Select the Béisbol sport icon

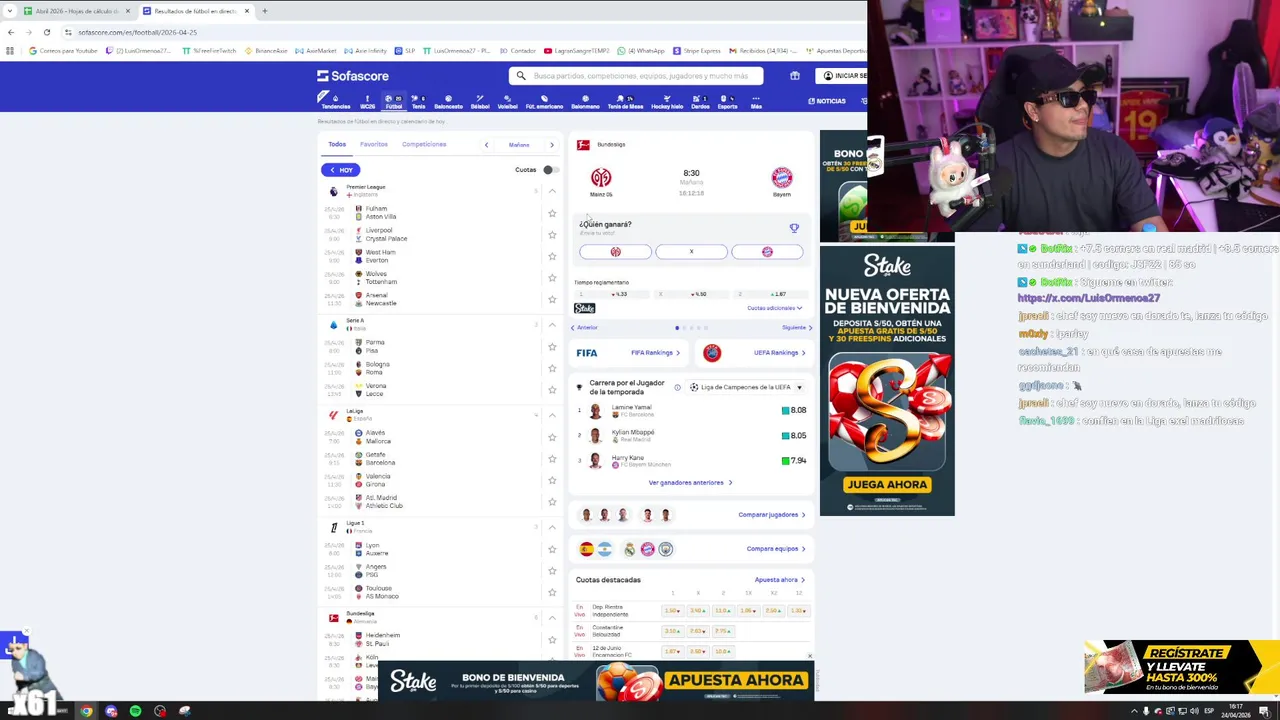(x=480, y=102)
